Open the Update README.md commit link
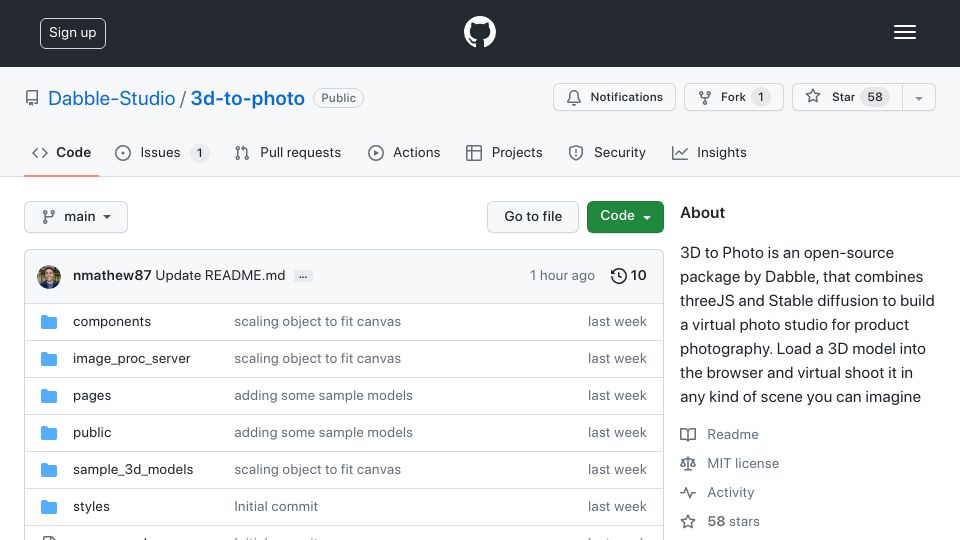 coord(220,276)
